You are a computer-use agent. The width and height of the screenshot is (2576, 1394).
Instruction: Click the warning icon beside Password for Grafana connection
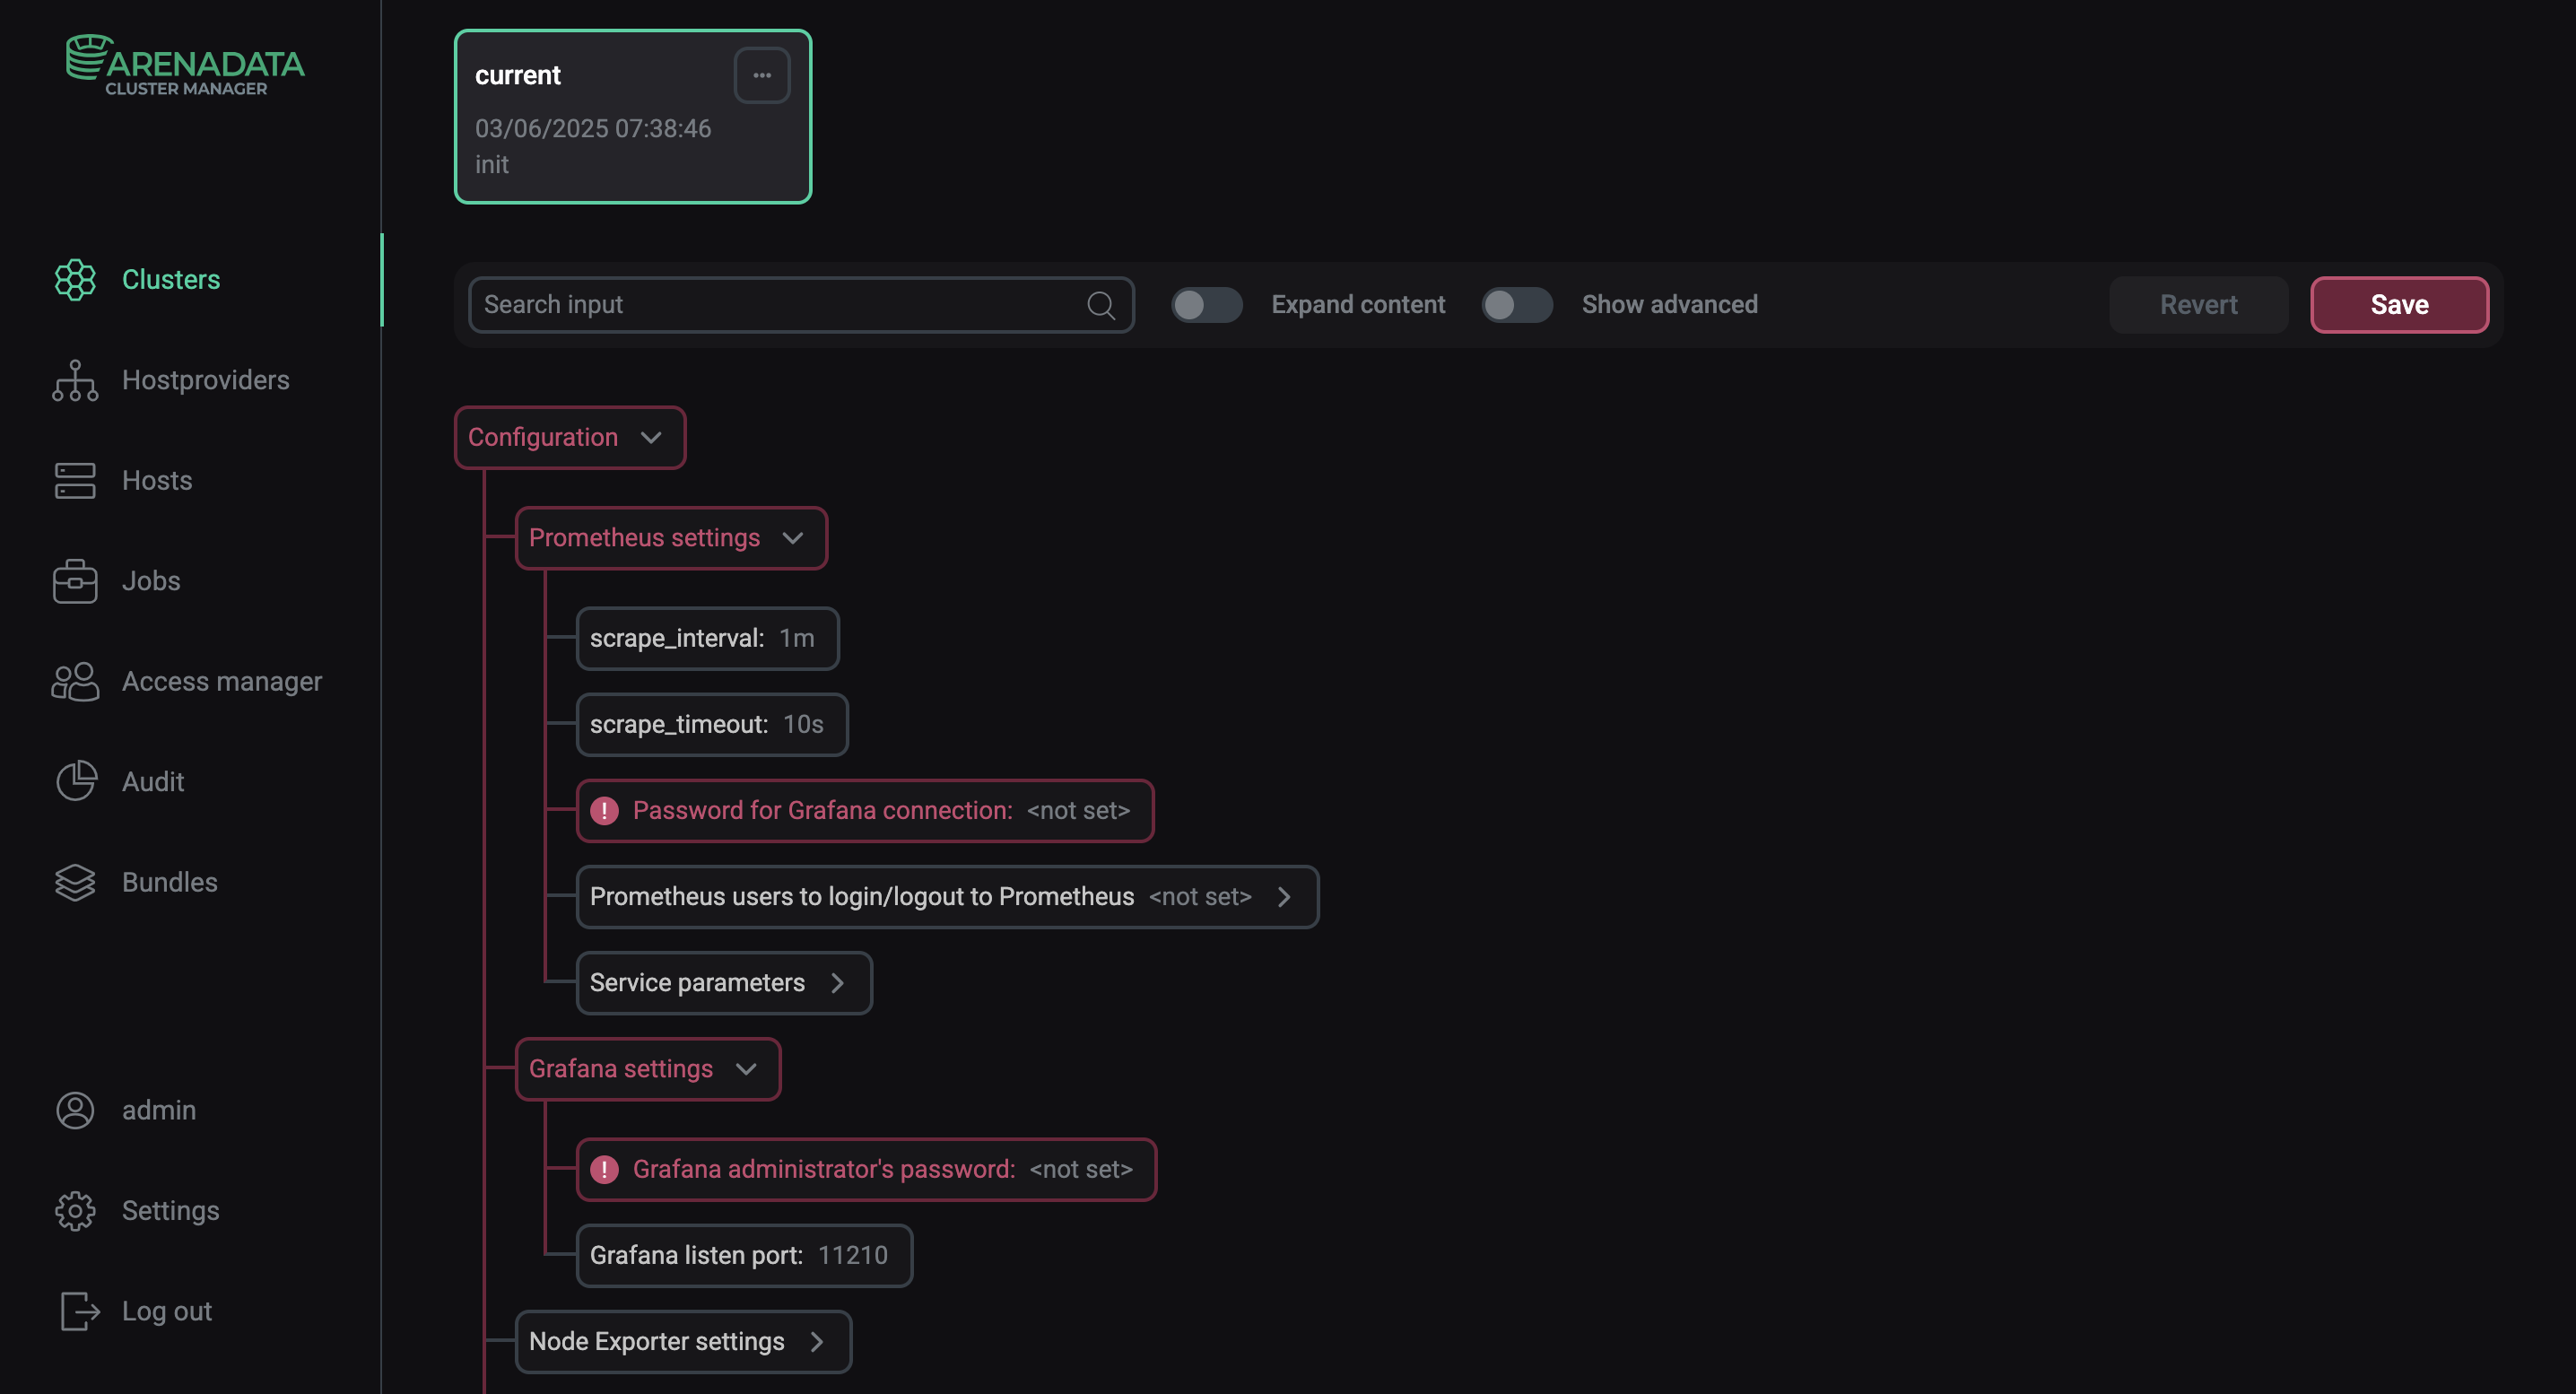point(604,811)
